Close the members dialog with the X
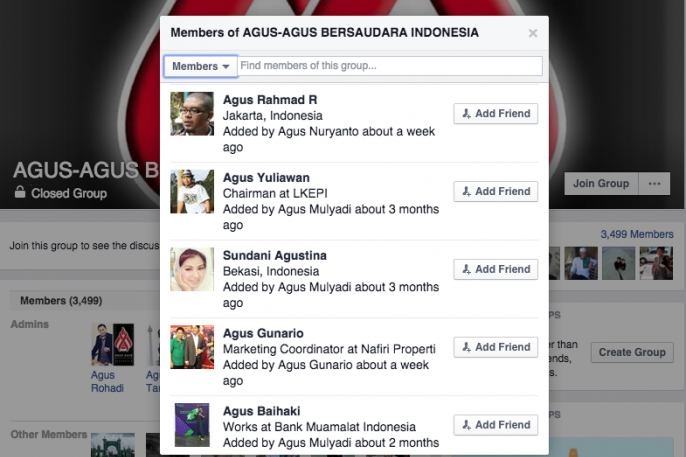The image size is (686, 457). [x=532, y=33]
